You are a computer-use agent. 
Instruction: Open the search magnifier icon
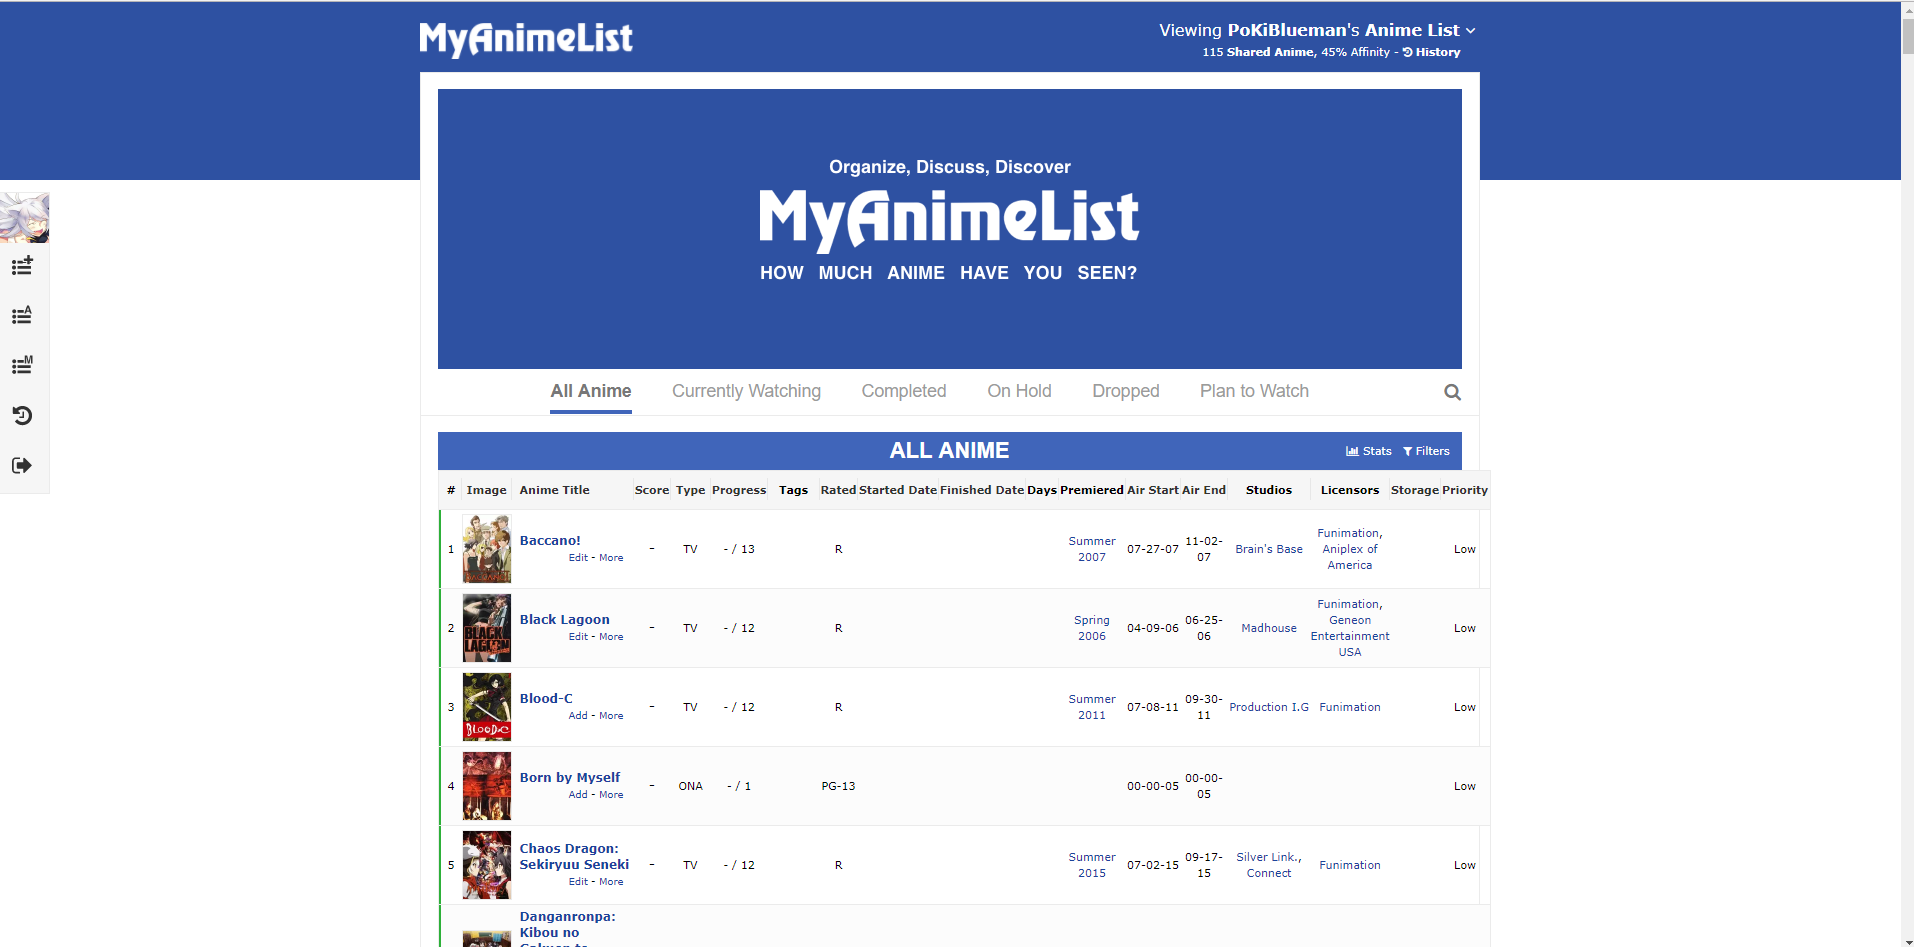click(x=1452, y=392)
